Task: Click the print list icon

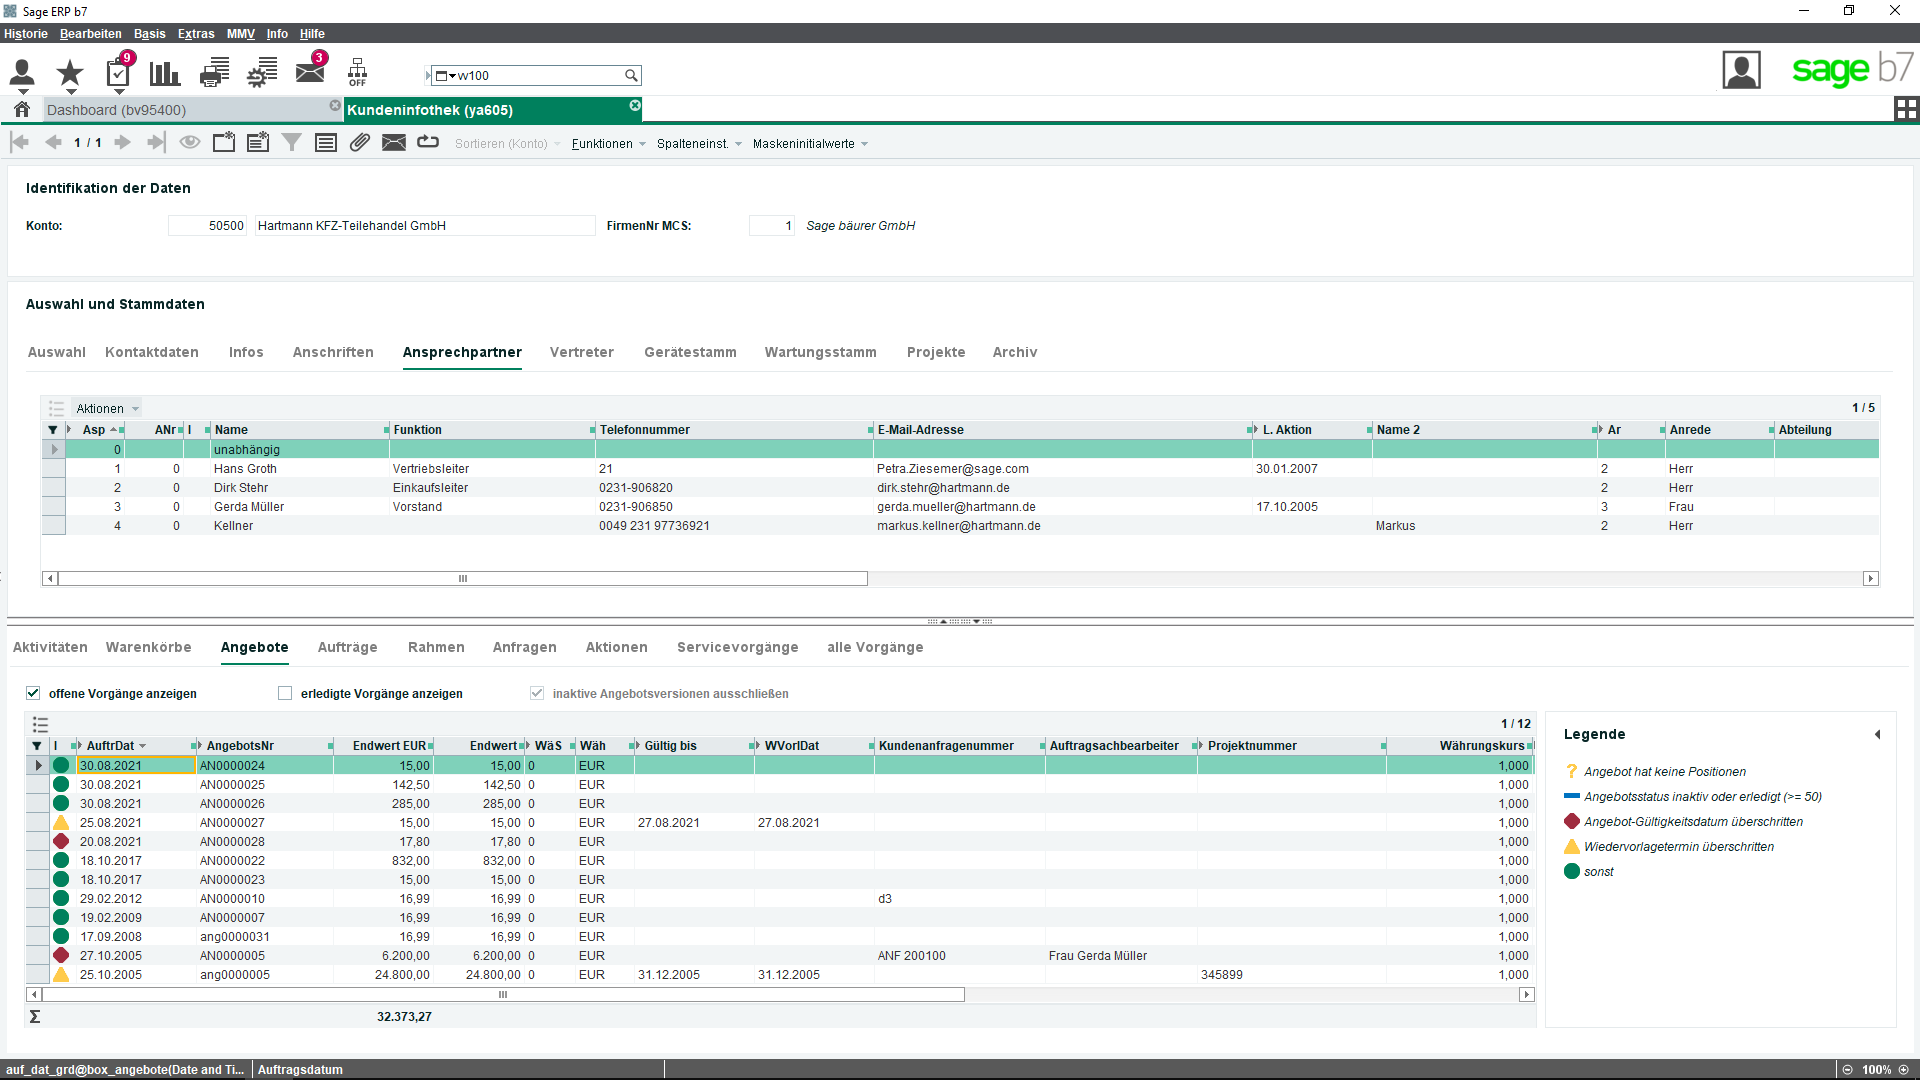Action: (214, 72)
